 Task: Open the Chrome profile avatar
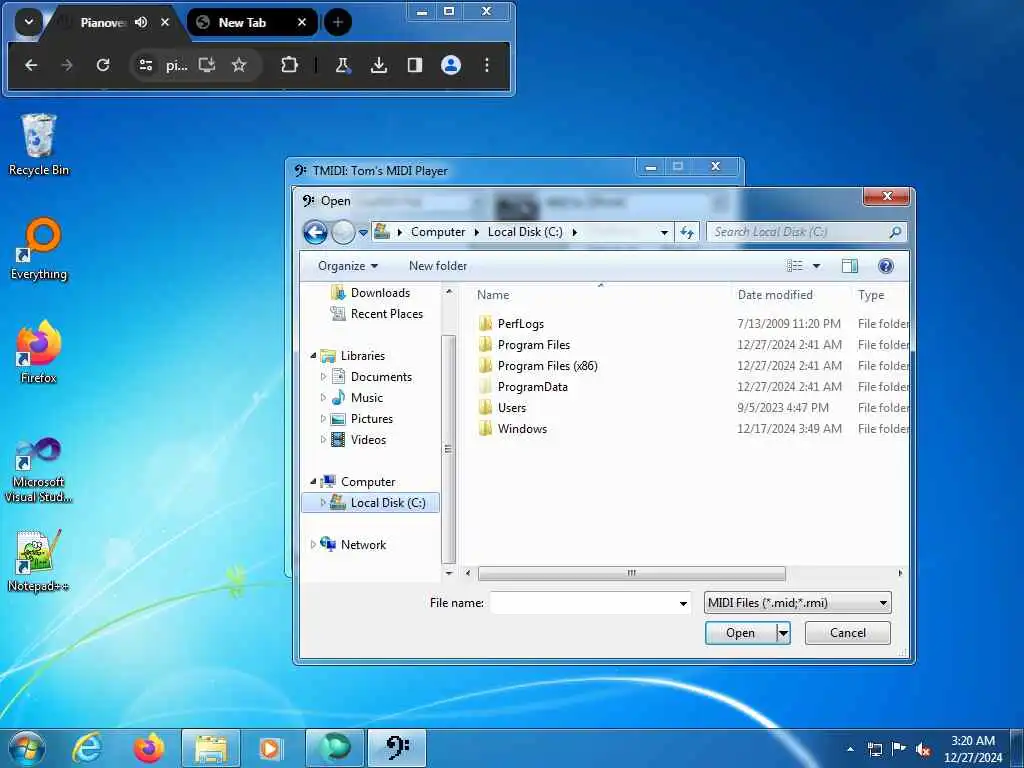(451, 65)
